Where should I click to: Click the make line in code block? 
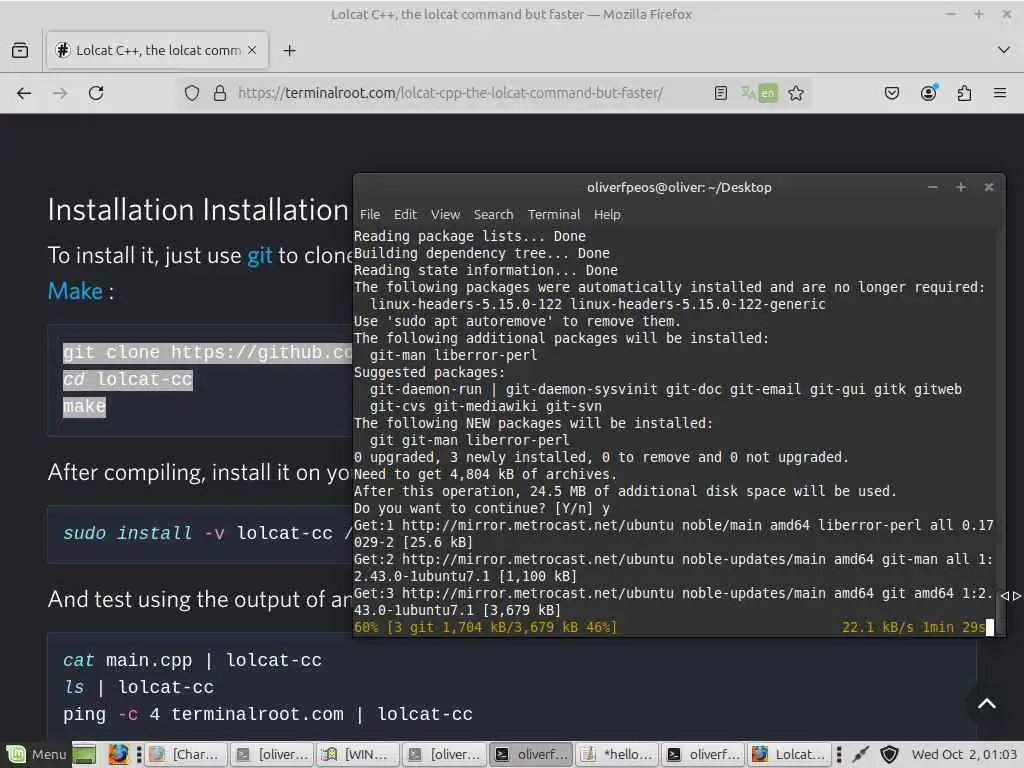[x=84, y=406]
